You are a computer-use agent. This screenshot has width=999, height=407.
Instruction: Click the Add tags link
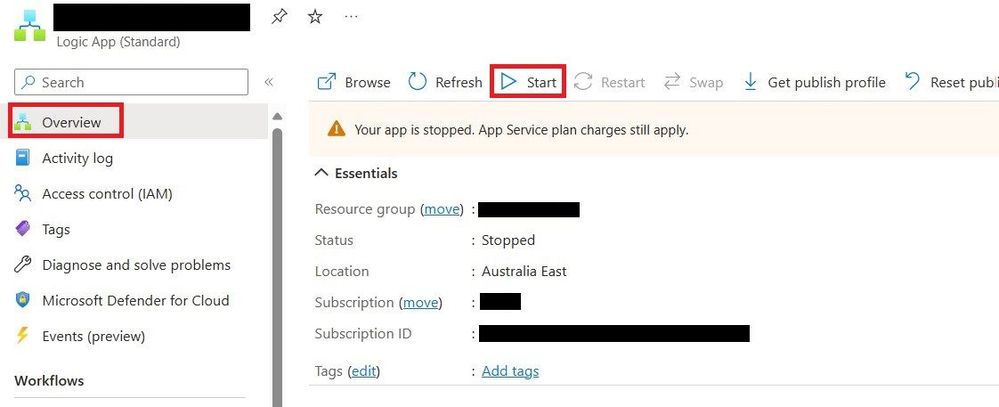pyautogui.click(x=510, y=371)
